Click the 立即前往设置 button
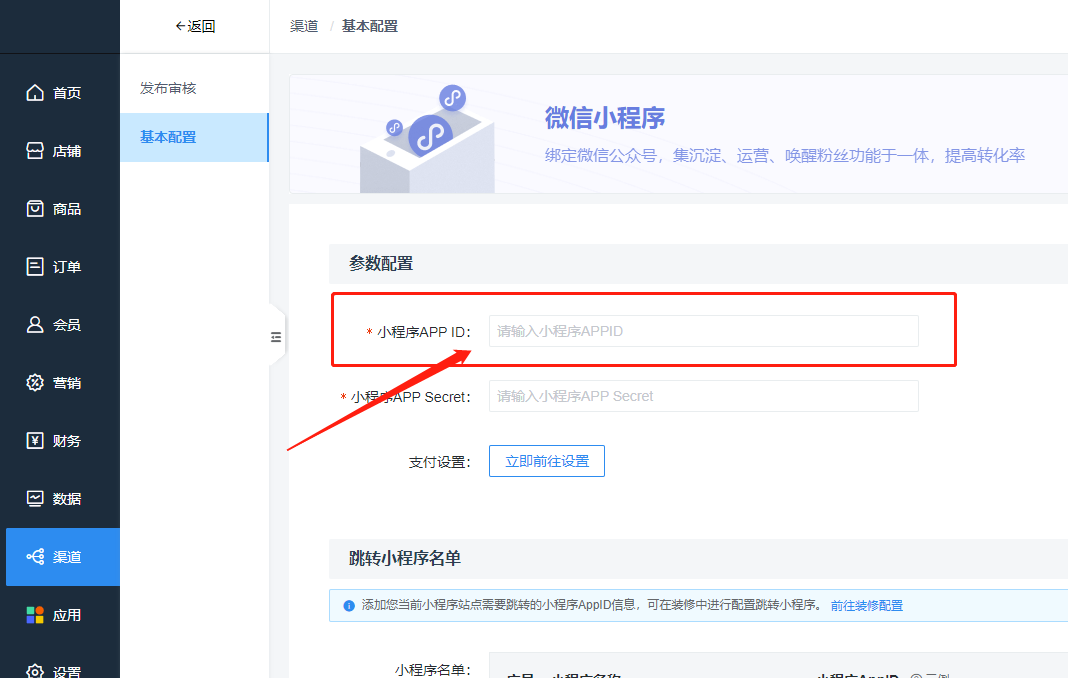Viewport: 1068px width, 678px height. point(547,461)
